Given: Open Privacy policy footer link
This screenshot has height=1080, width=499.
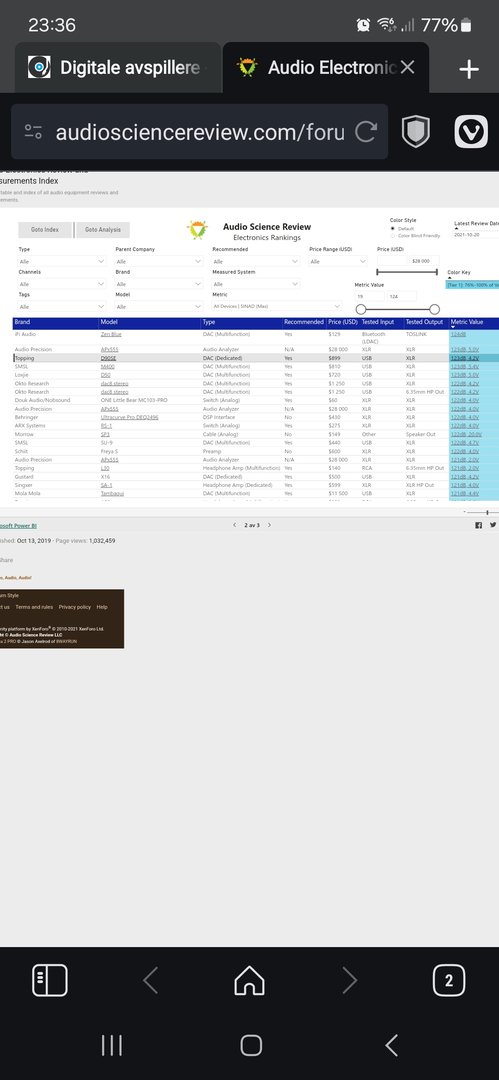Looking at the screenshot, I should pyautogui.click(x=74, y=607).
